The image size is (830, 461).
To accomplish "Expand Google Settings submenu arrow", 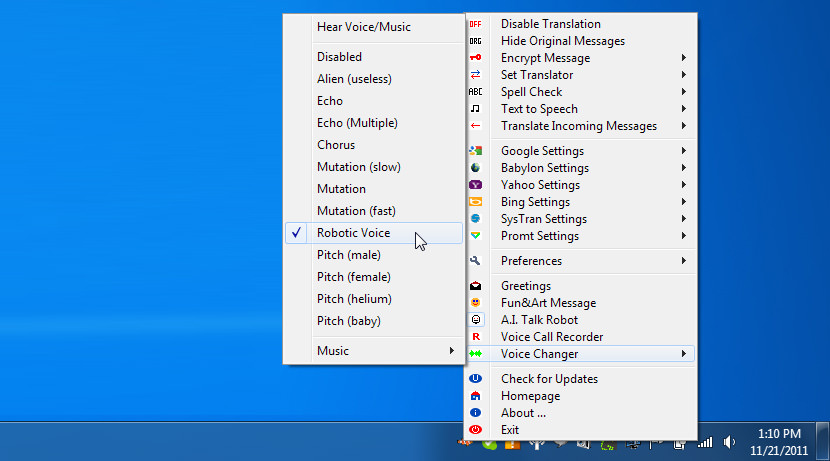I will [x=684, y=151].
